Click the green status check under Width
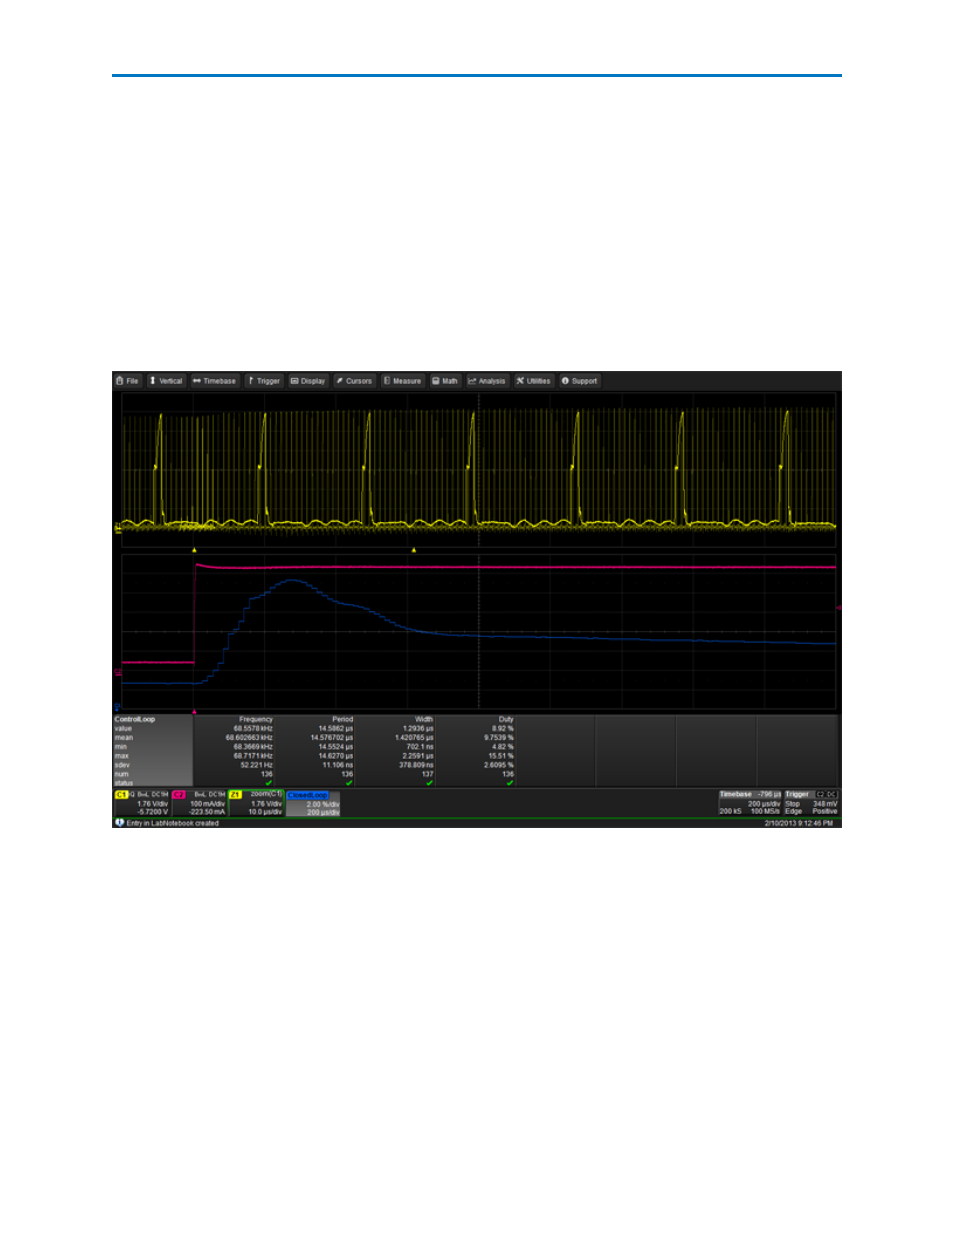 point(430,783)
